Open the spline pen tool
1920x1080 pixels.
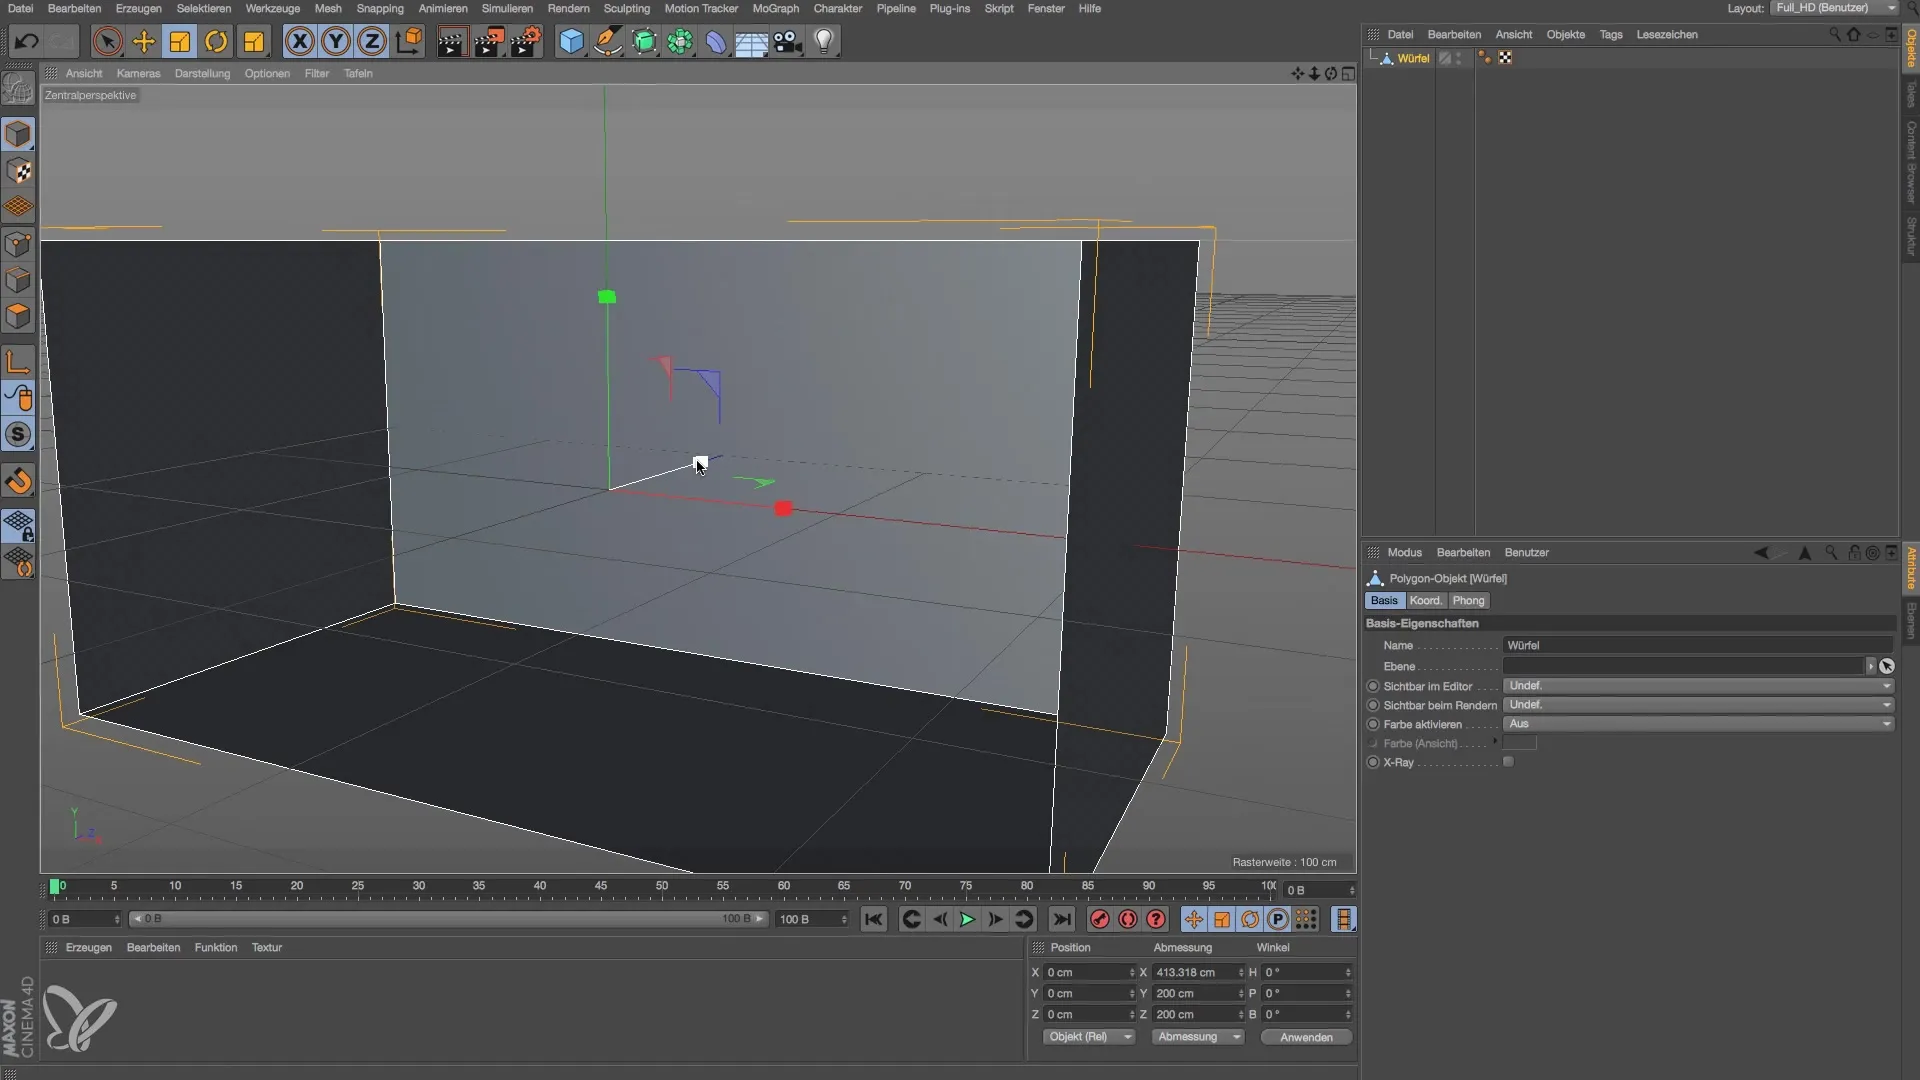(x=607, y=41)
